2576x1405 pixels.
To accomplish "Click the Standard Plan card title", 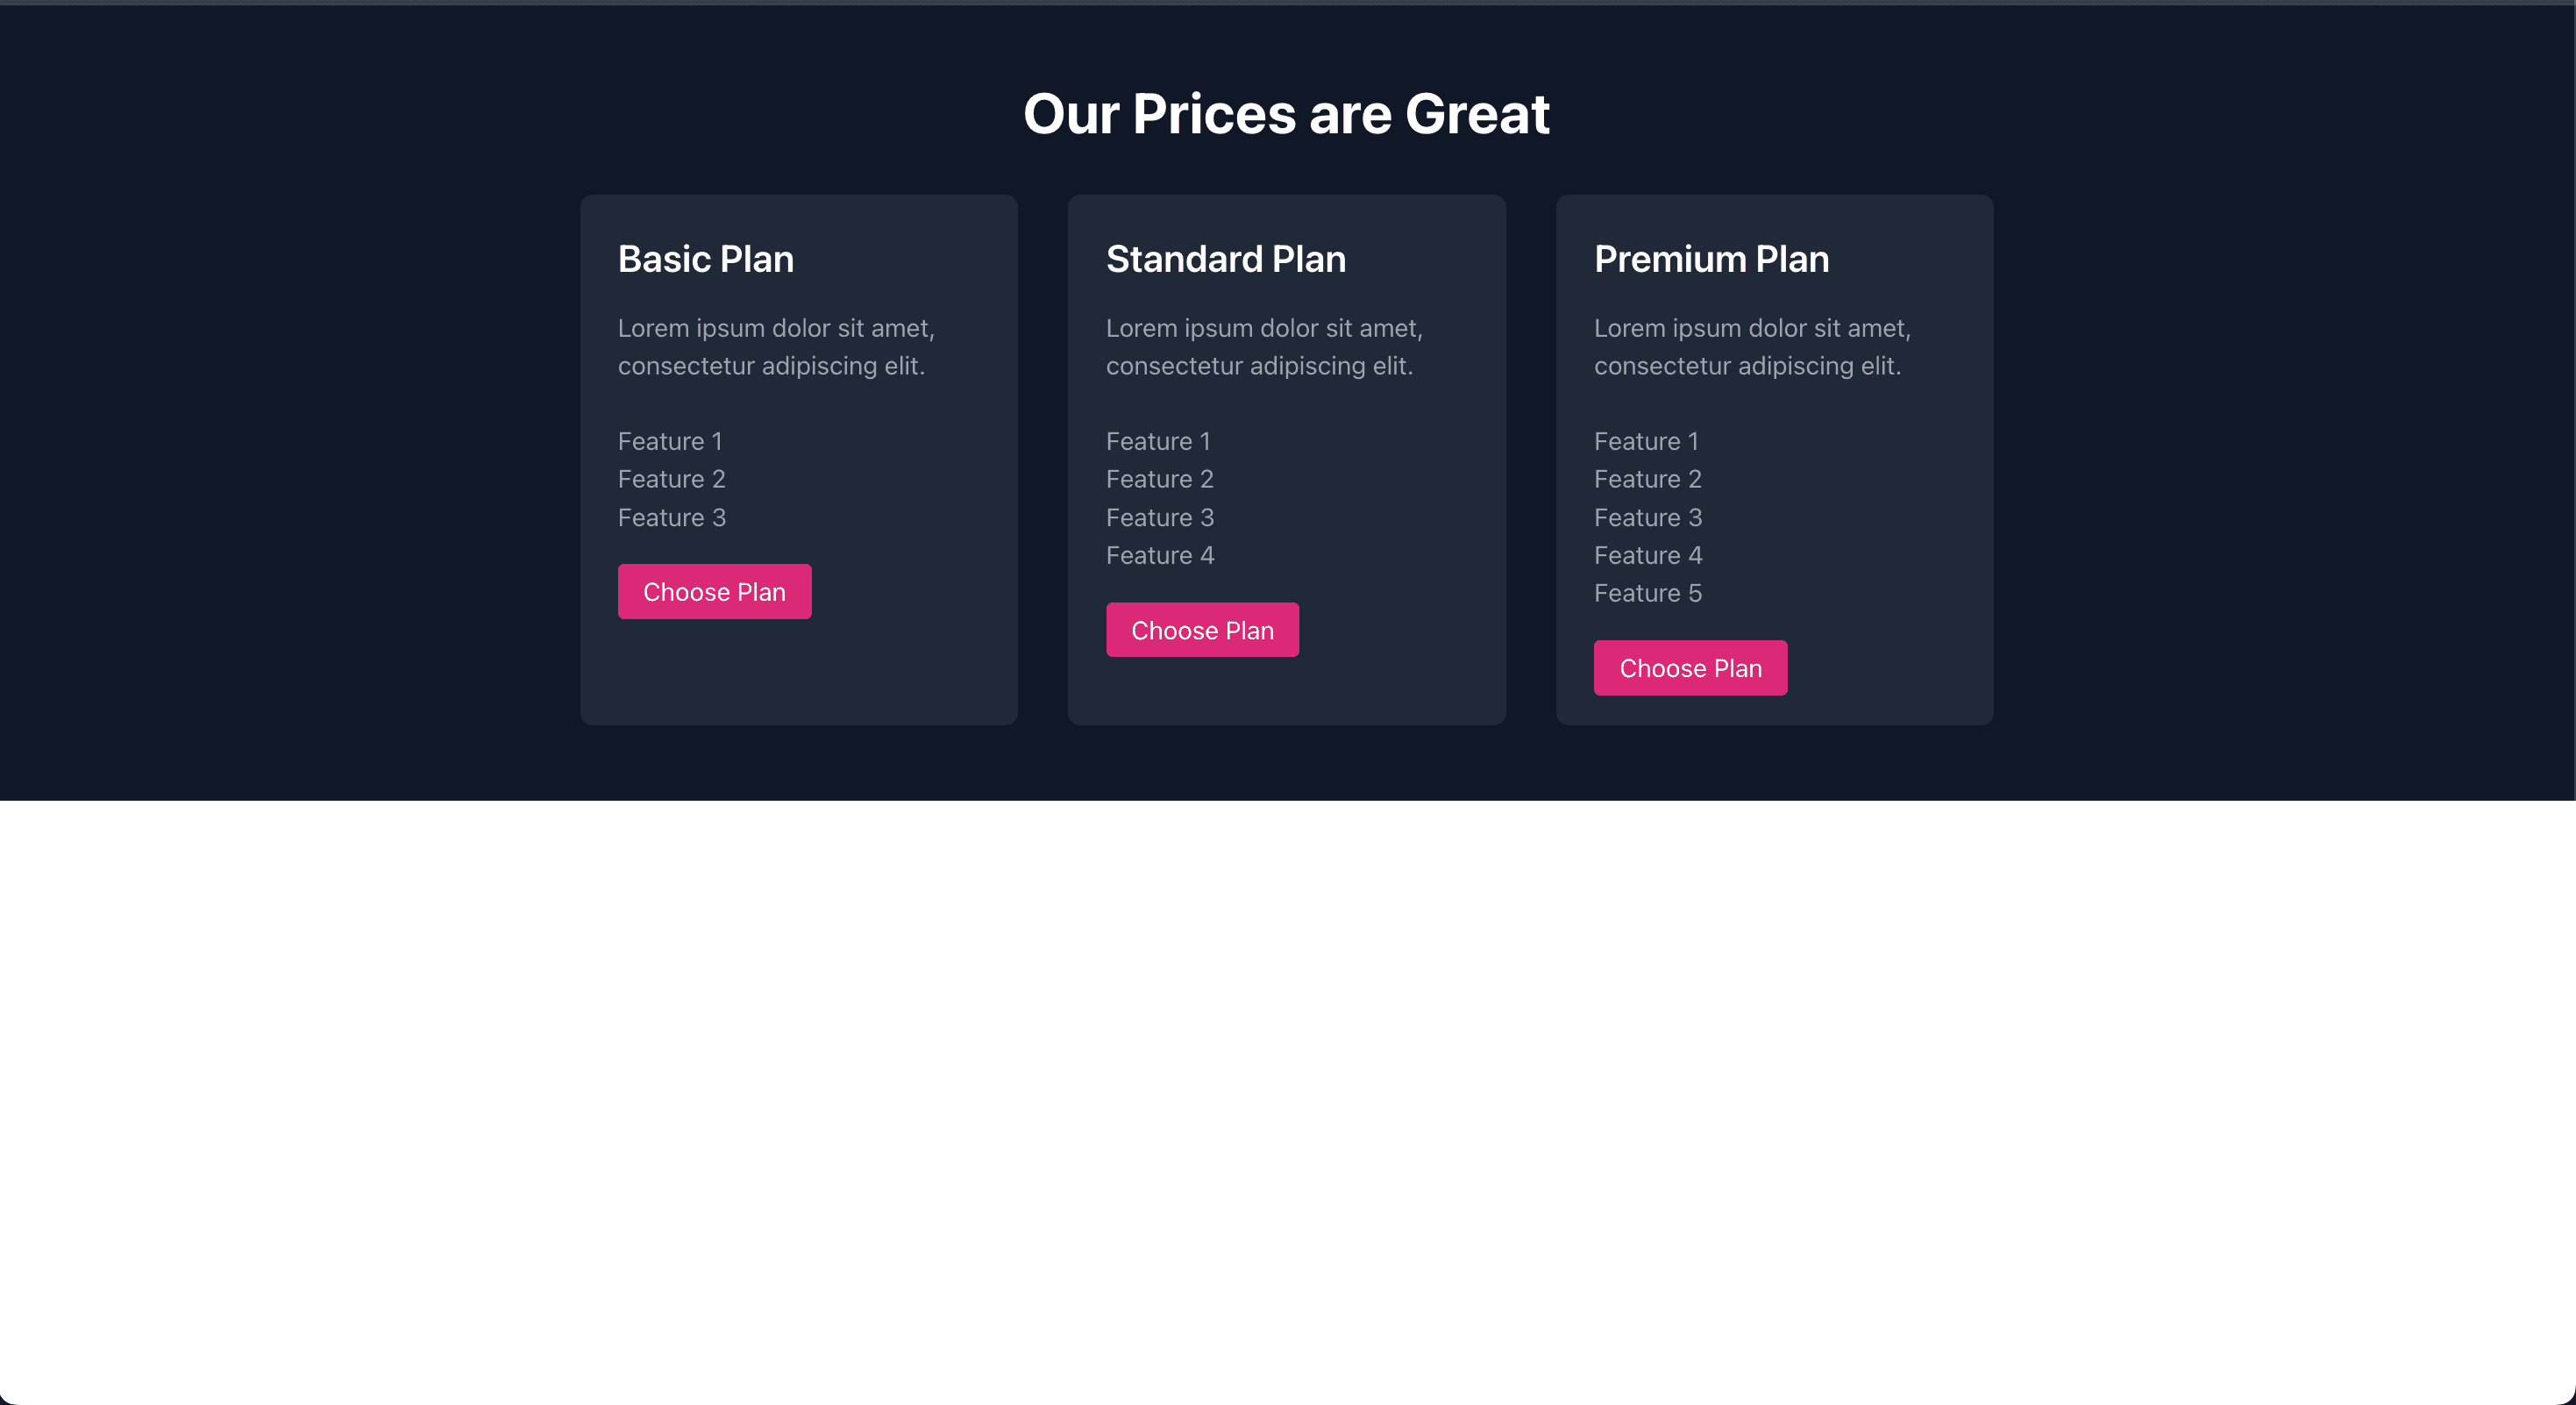I will coord(1225,259).
